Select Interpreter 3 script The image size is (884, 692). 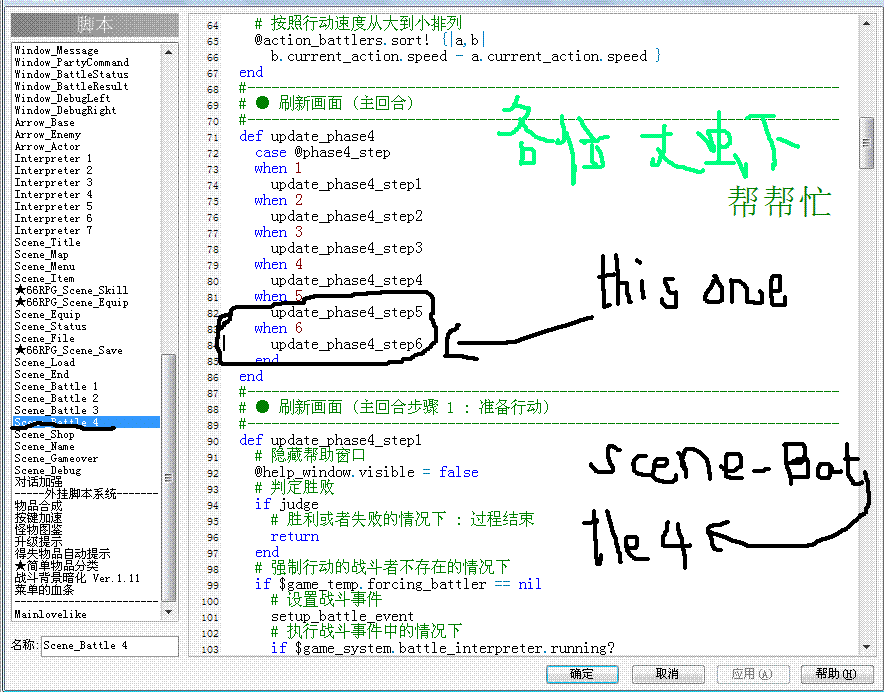click(53, 183)
